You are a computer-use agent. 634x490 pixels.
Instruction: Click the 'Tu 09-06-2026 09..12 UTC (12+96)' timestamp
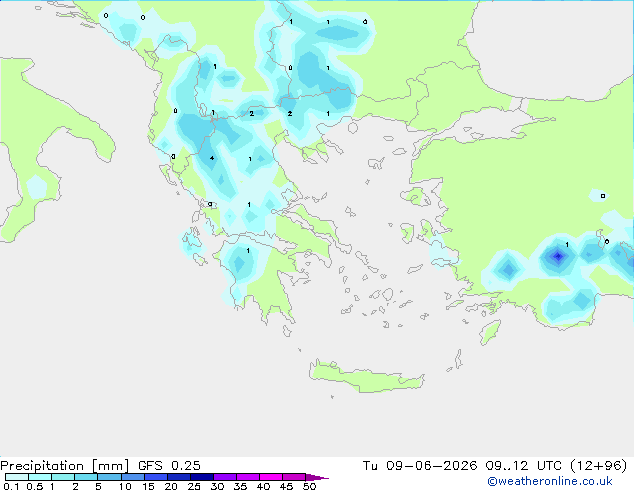coord(495,466)
